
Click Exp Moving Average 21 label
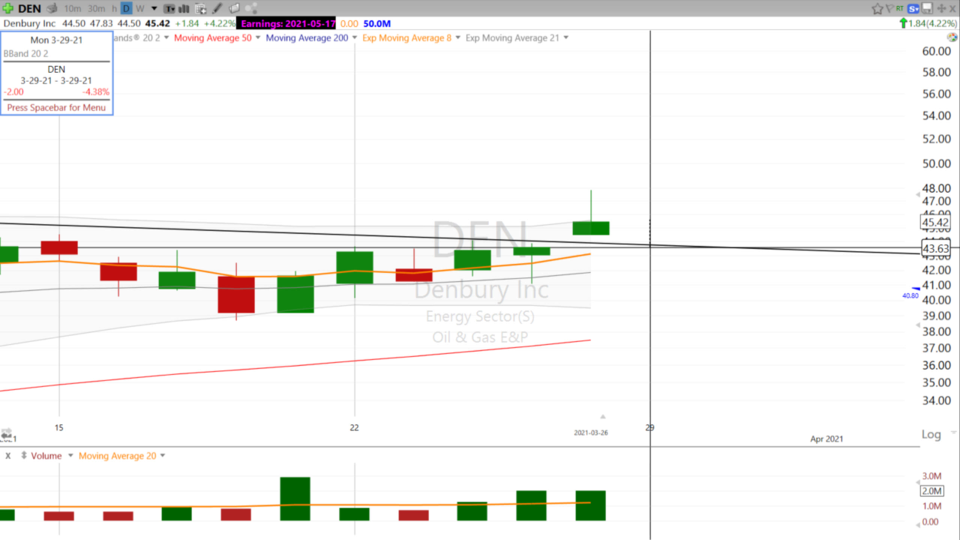coord(512,38)
